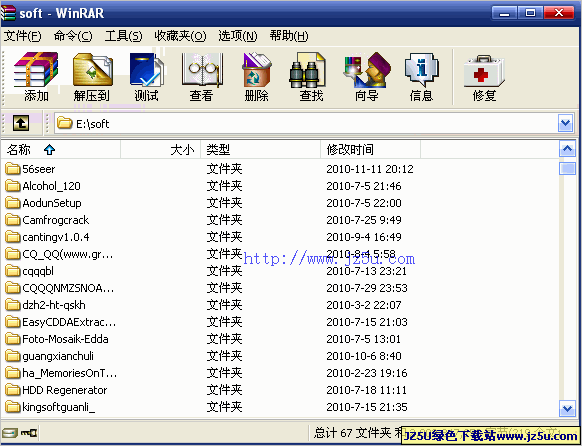Maximize the WinRAR window

pos(530,13)
